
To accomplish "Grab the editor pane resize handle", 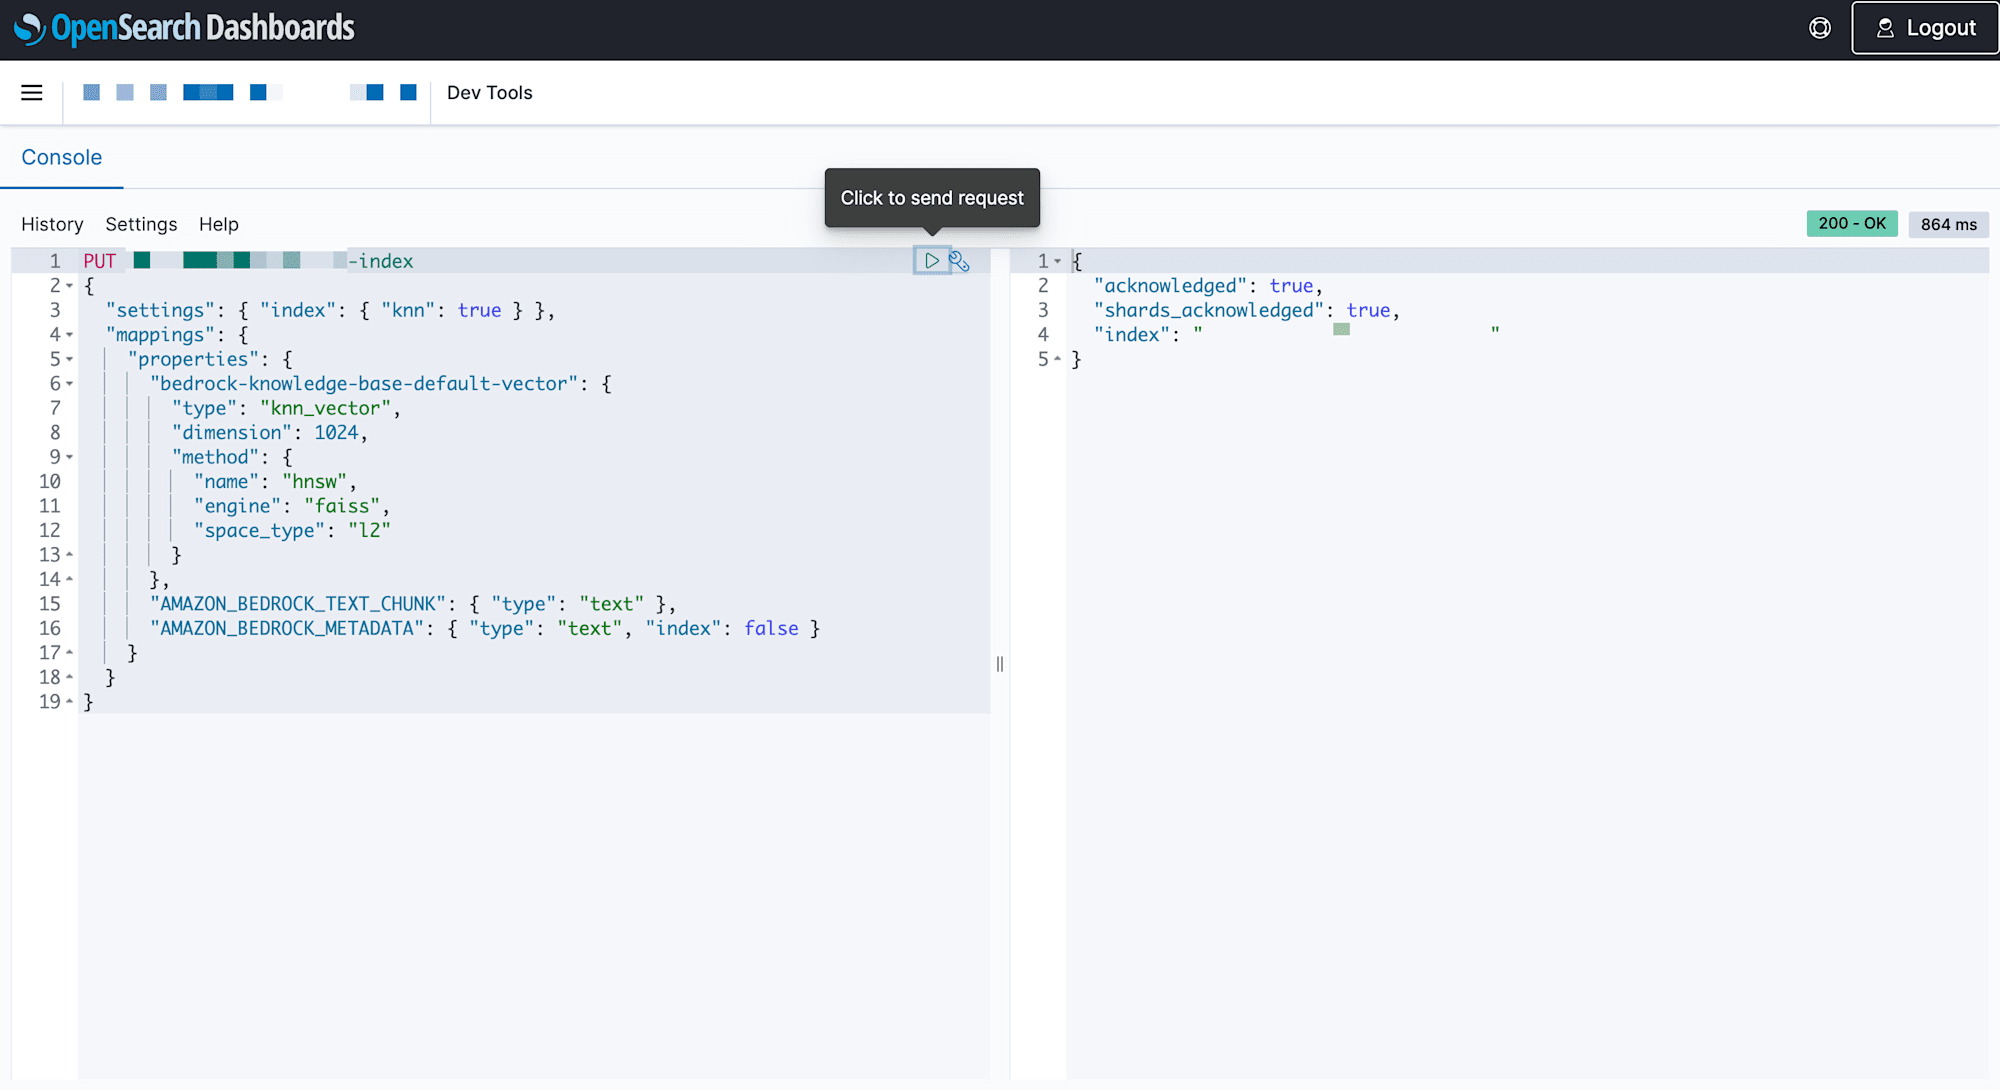I will [1000, 664].
